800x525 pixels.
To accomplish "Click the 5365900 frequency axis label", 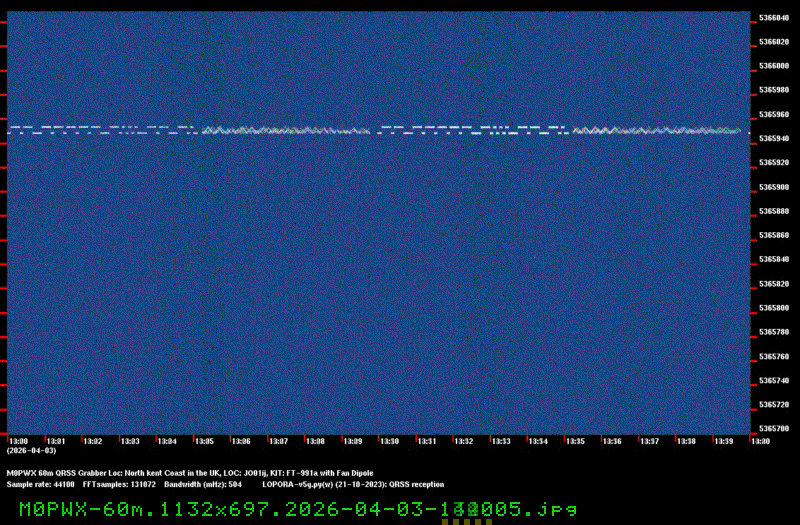I will [774, 187].
